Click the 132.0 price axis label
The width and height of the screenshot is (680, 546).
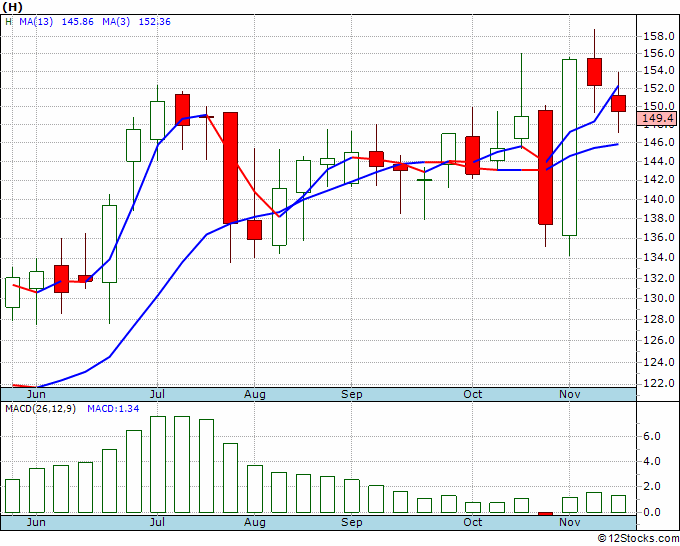click(x=658, y=278)
